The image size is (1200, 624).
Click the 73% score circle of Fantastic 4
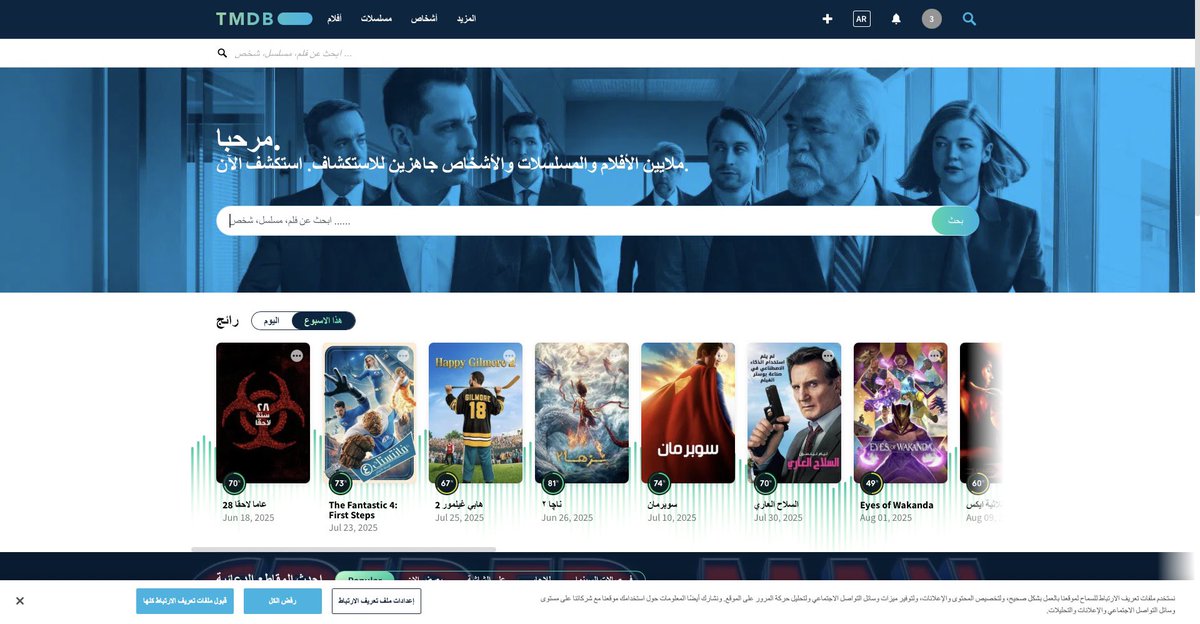click(340, 483)
